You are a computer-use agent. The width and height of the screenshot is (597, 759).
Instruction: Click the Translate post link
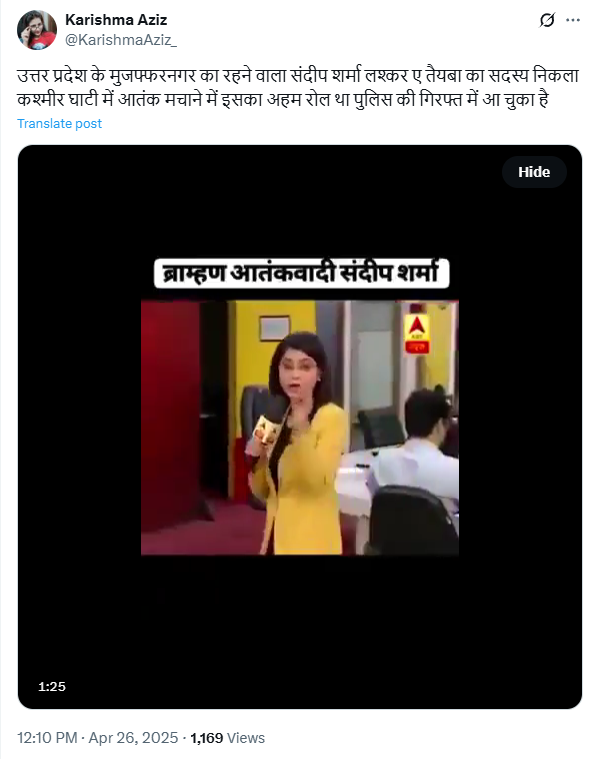[60, 123]
